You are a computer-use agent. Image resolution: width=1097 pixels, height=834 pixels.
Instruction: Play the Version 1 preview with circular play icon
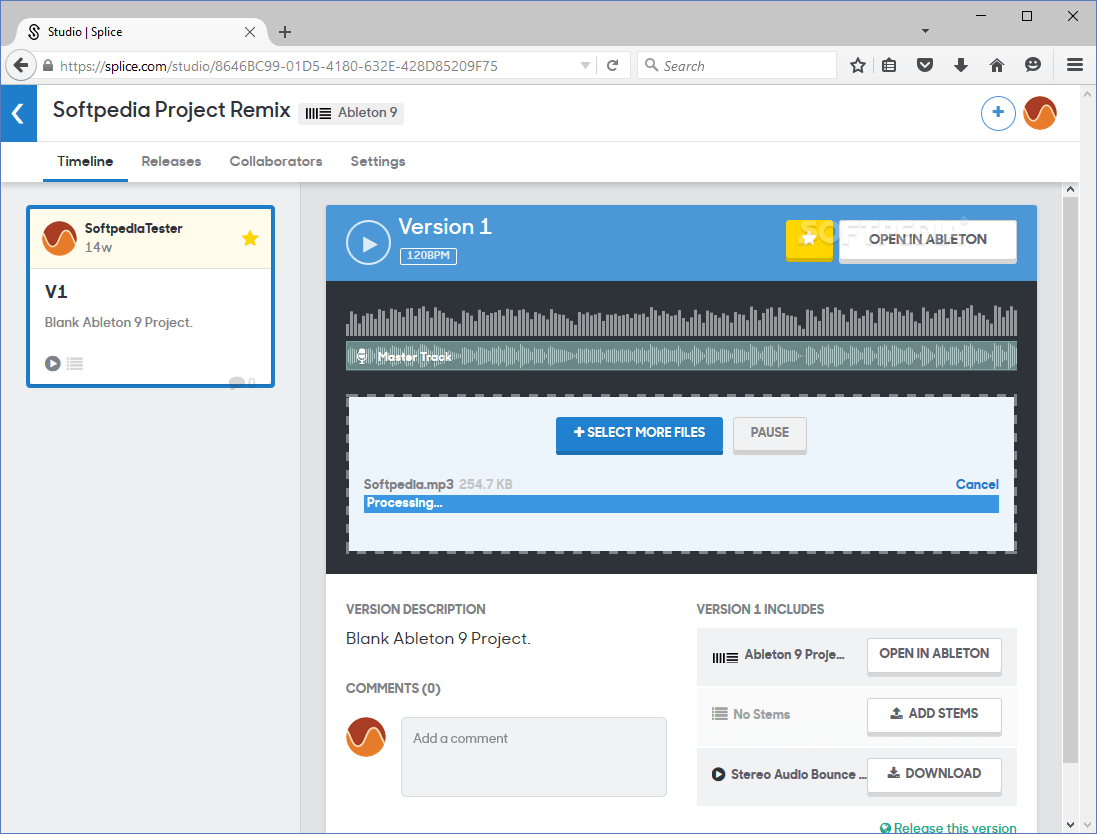pos(368,242)
